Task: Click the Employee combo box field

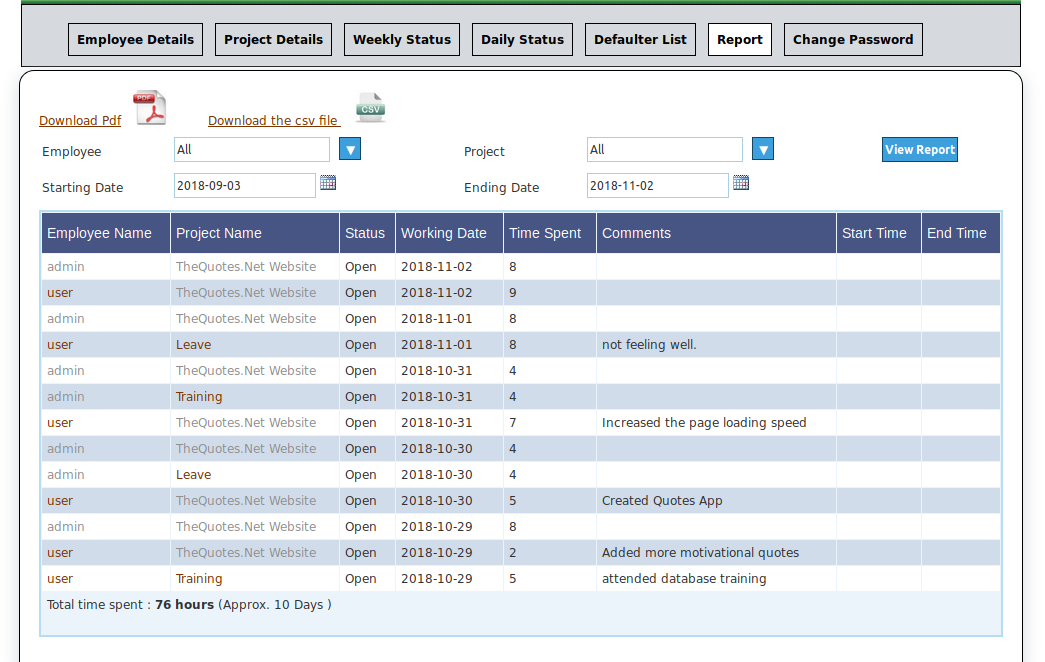Action: pyautogui.click(x=252, y=149)
